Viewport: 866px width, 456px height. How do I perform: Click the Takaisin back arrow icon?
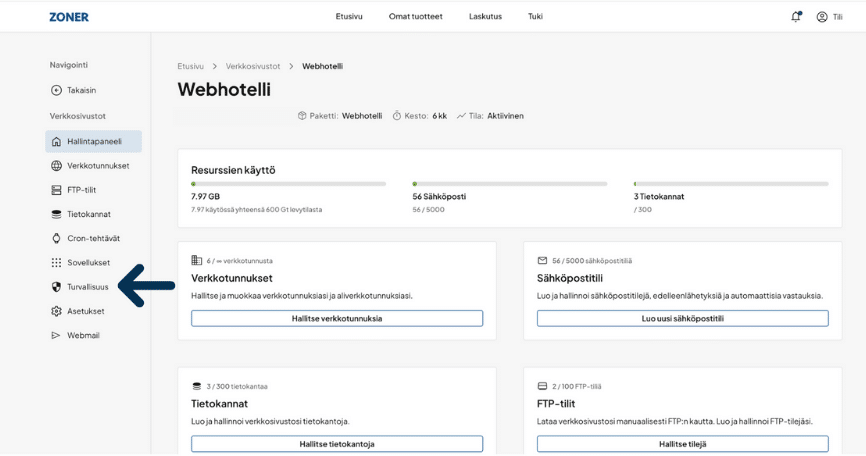click(x=57, y=90)
